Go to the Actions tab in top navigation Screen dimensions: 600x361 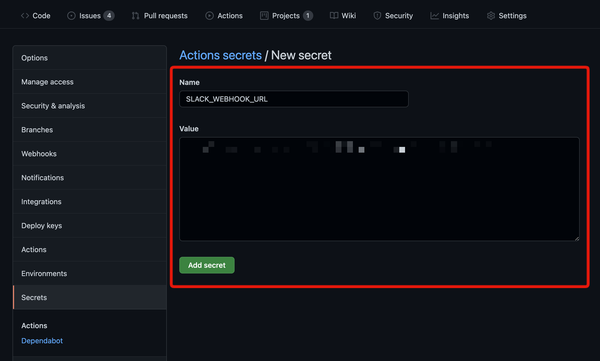click(224, 16)
